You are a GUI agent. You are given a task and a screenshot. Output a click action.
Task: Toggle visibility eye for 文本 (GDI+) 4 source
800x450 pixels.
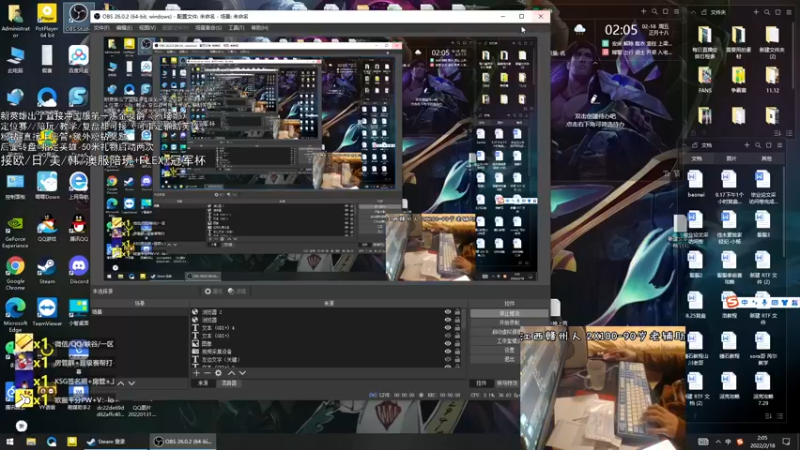[x=447, y=328]
